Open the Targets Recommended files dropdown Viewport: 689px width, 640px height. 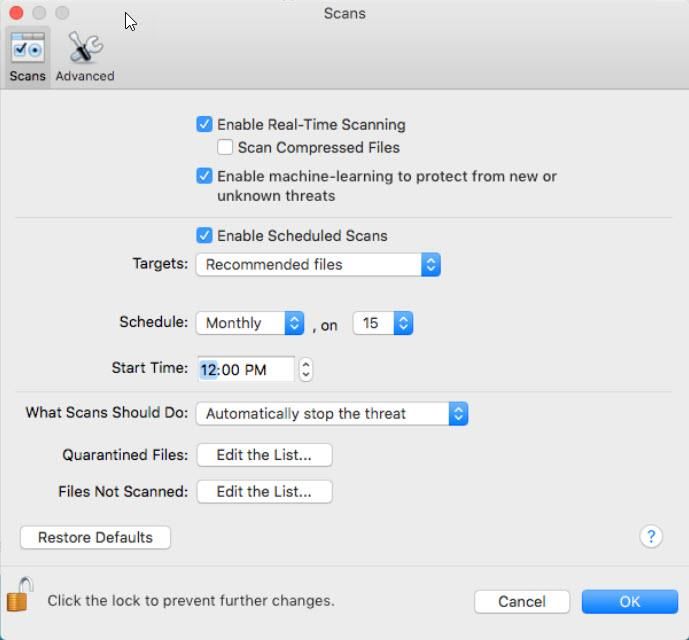click(x=318, y=265)
